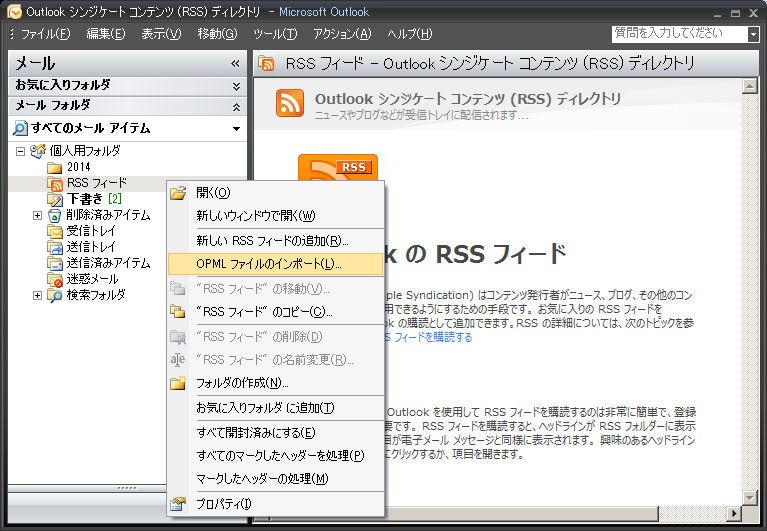Click the move-folder icon beside の移動(V)
767x531 pixels.
[x=178, y=288]
